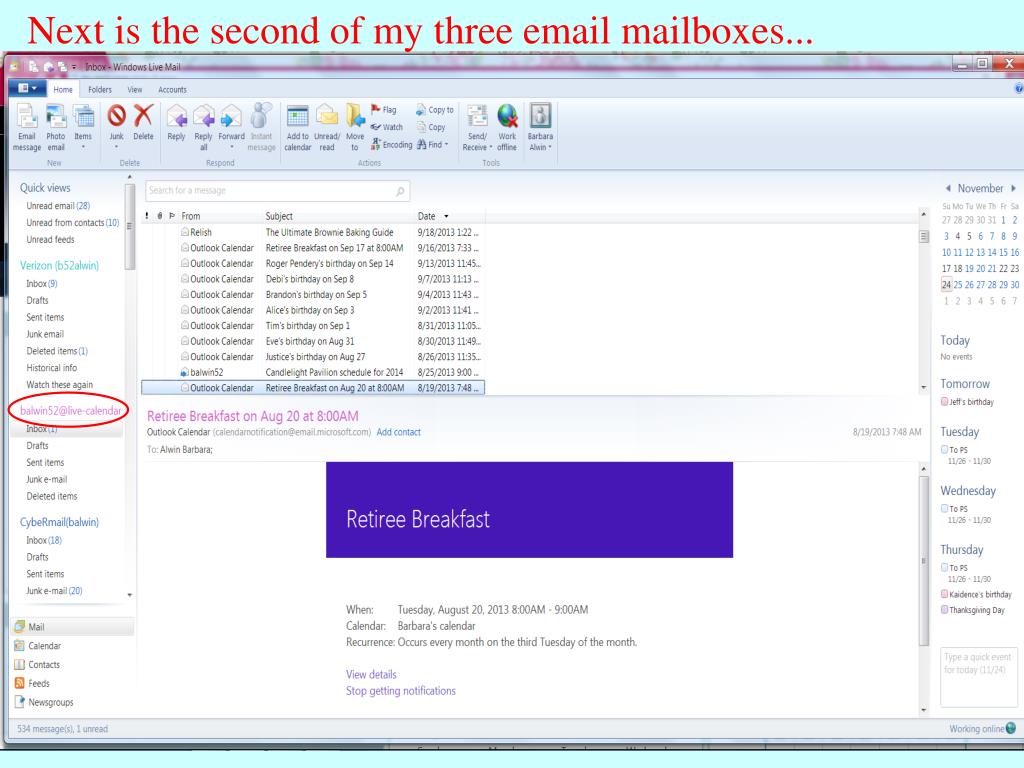Go to next month in calendar
This screenshot has height=768, width=1024.
click(x=1014, y=188)
